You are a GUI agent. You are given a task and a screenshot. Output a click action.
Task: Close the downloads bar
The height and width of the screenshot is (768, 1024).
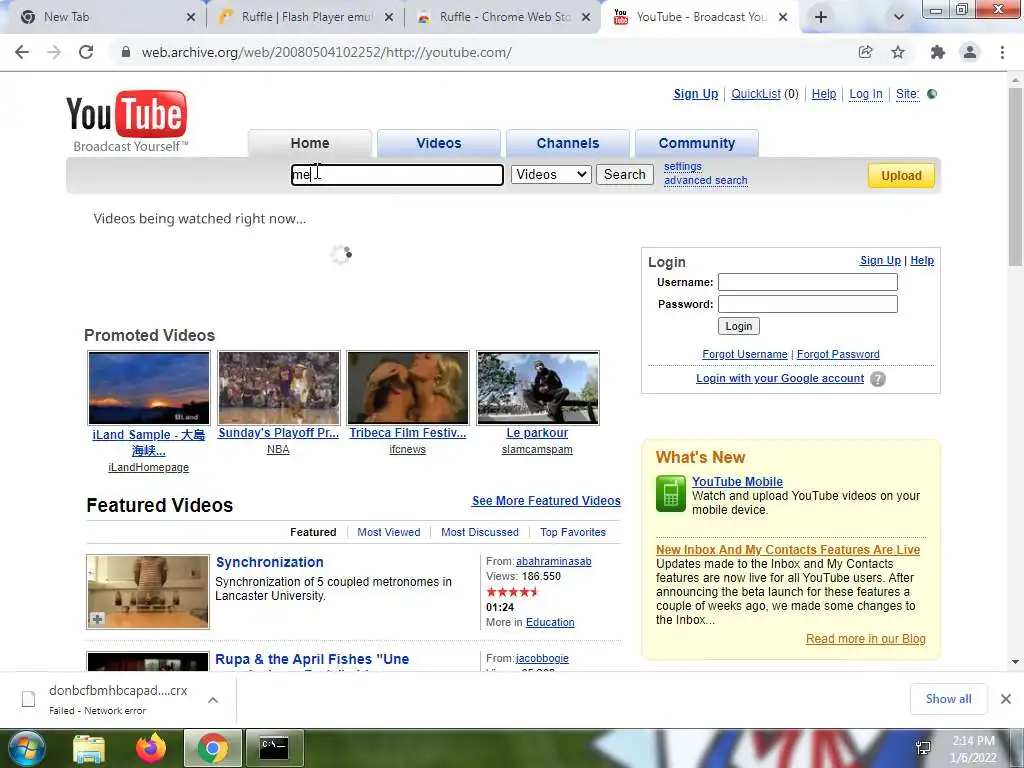[x=1006, y=699]
